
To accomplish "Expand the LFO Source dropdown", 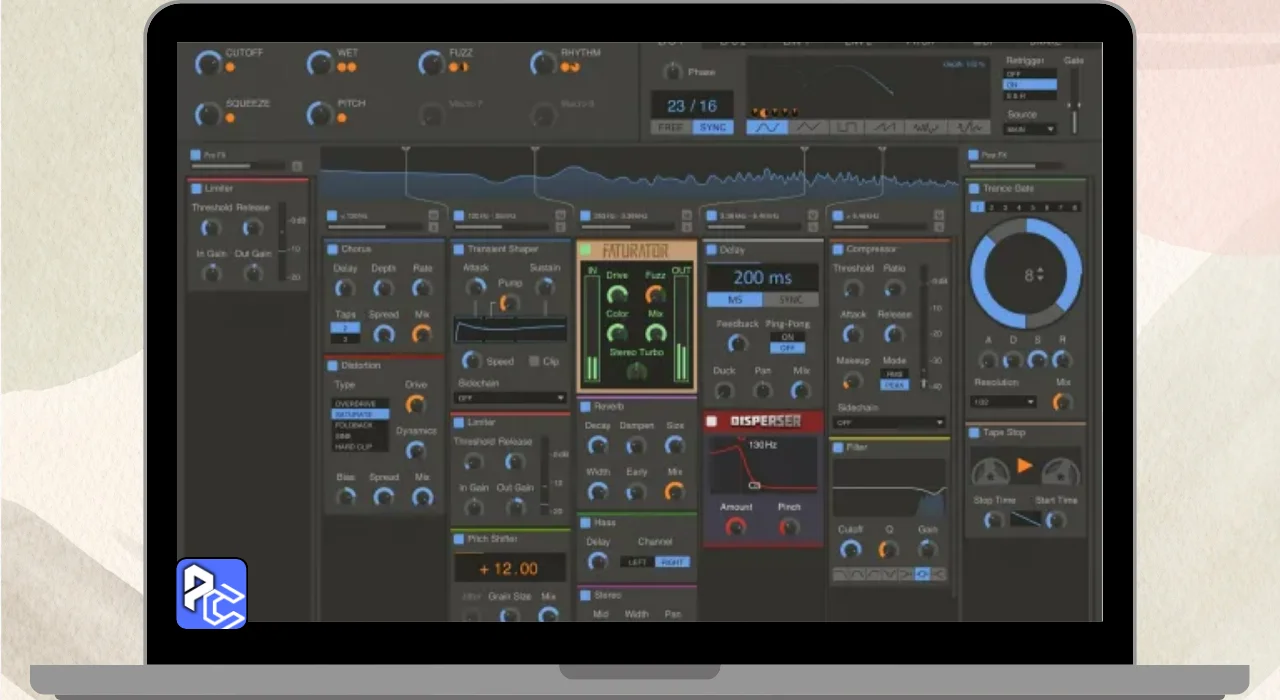I will click(x=1030, y=129).
